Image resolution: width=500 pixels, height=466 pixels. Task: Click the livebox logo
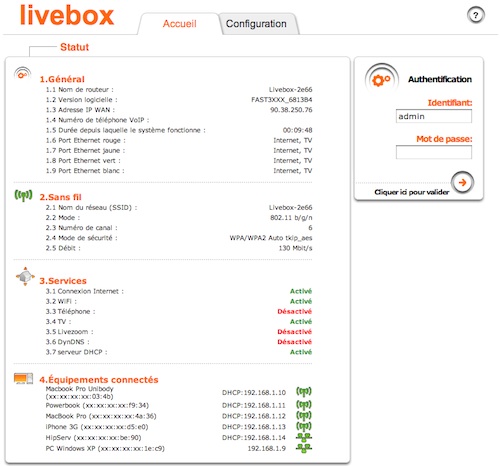coord(67,15)
